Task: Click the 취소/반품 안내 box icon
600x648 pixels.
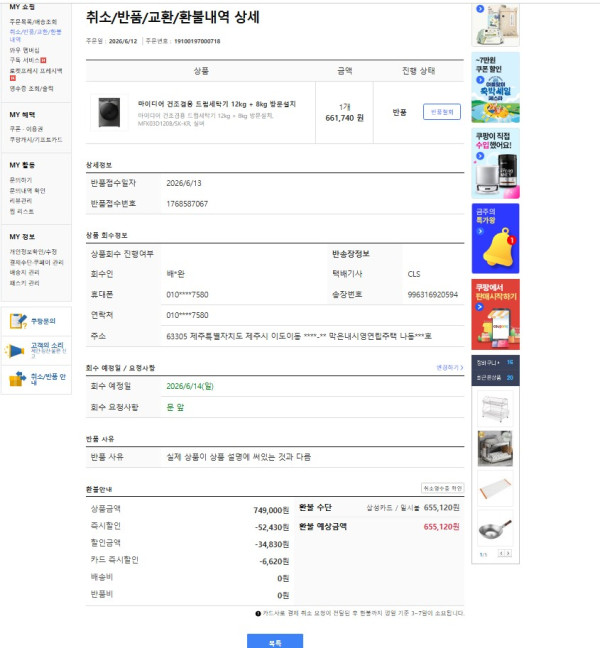Action: coord(17,379)
